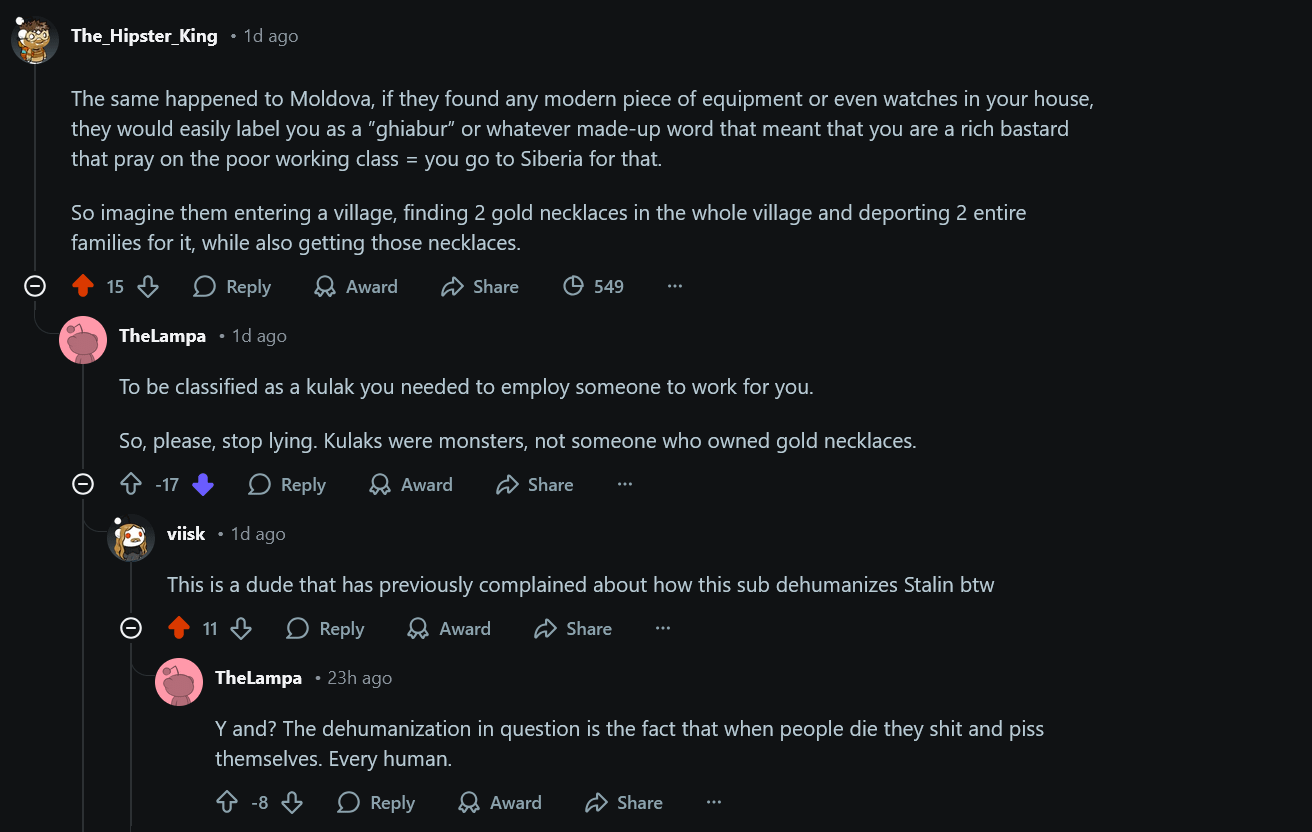Click TheLampa's pink avatar on kulak comment
Screen dimensions: 1312x832
coord(83,340)
